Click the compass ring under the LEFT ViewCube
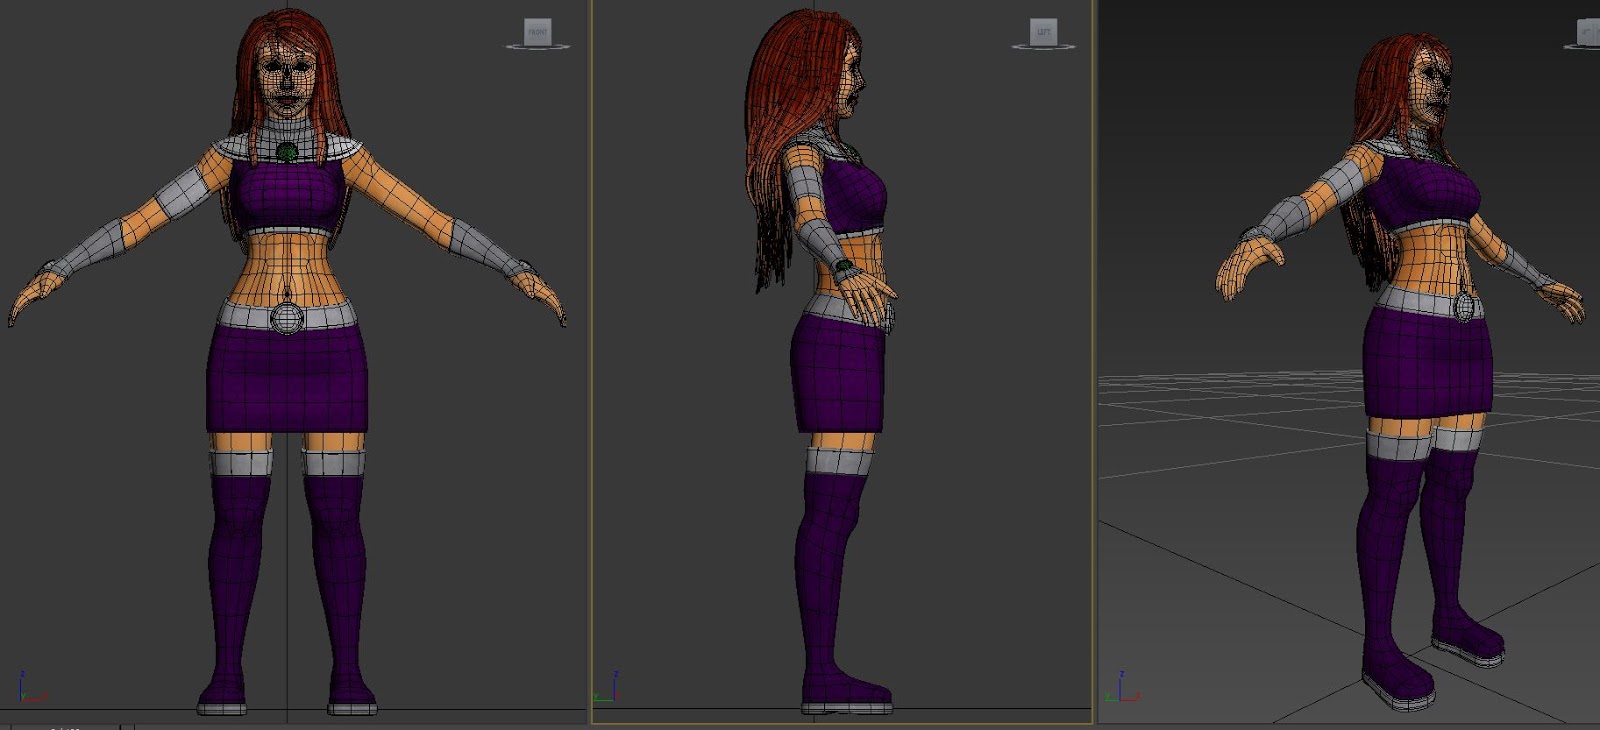The width and height of the screenshot is (1600, 730). 1043,46
